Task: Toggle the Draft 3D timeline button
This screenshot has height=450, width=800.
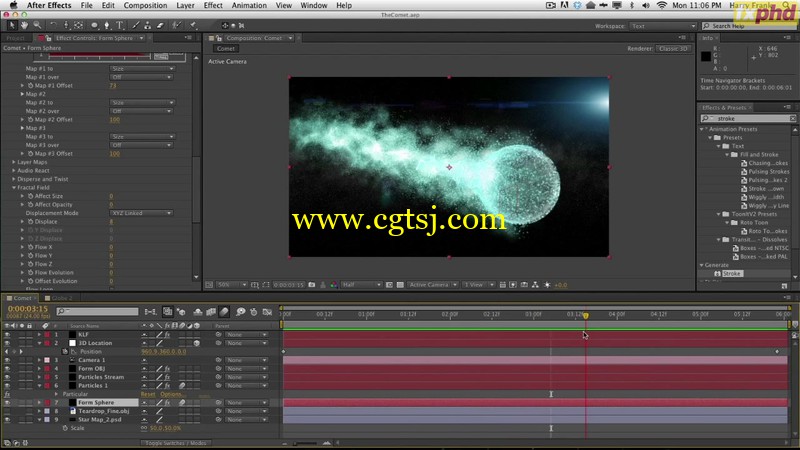Action: (181, 311)
